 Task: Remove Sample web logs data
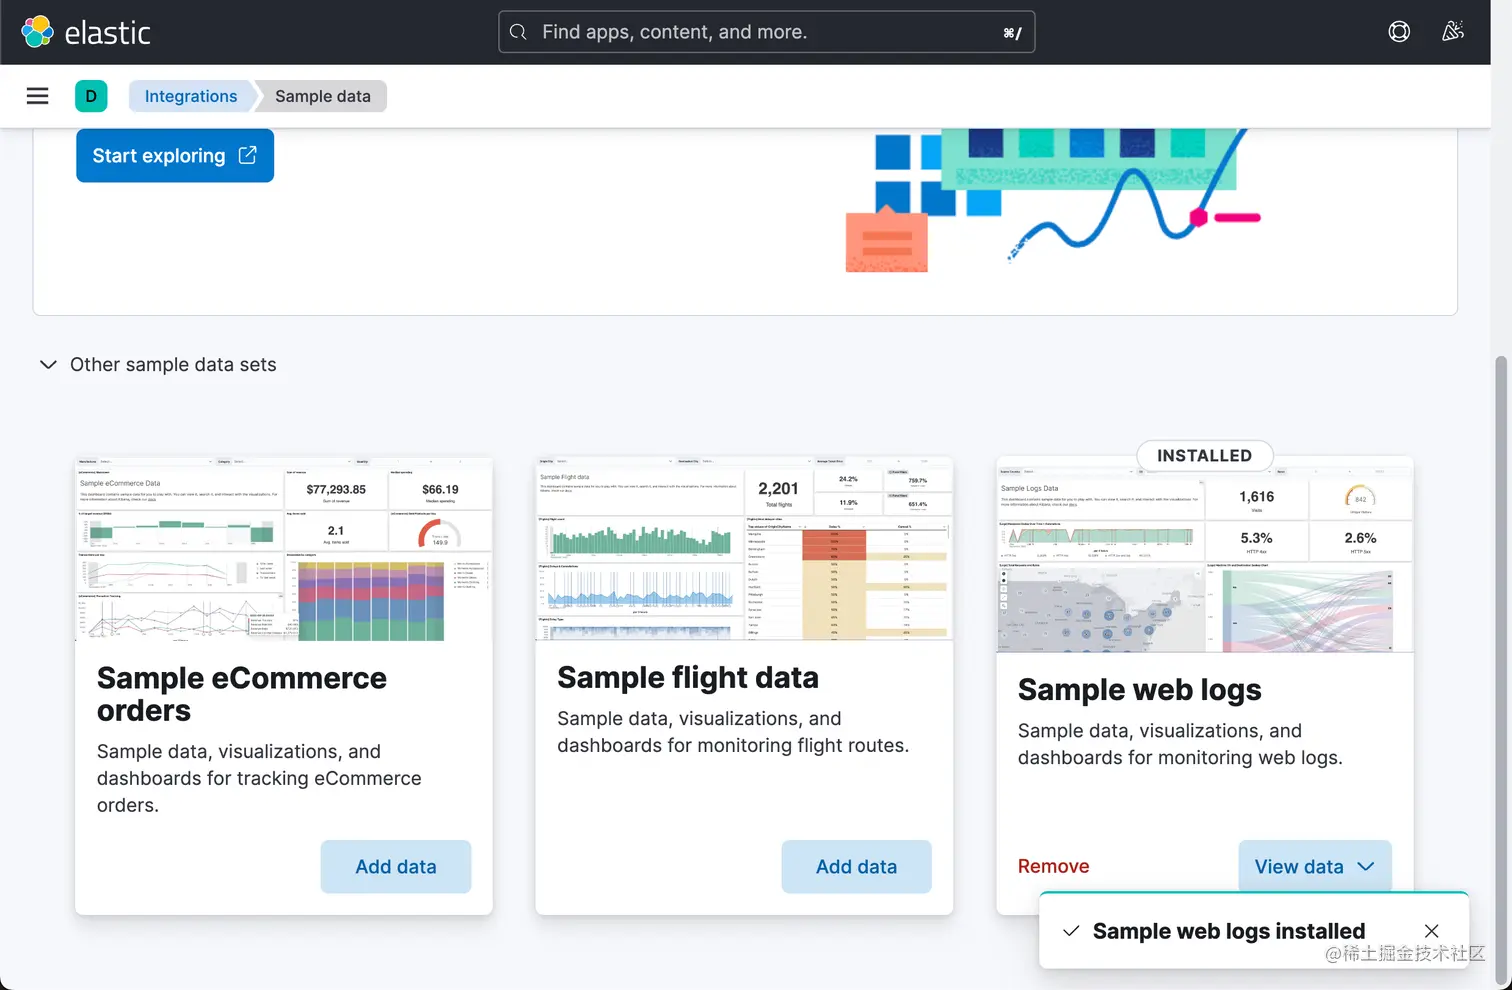pos(1053,867)
